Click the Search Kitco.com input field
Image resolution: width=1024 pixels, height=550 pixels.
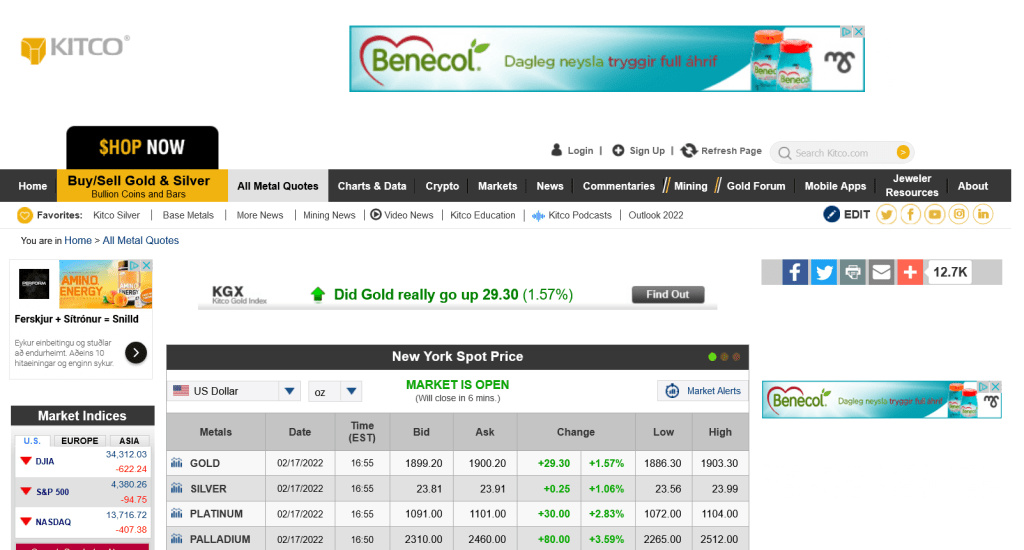click(x=840, y=153)
